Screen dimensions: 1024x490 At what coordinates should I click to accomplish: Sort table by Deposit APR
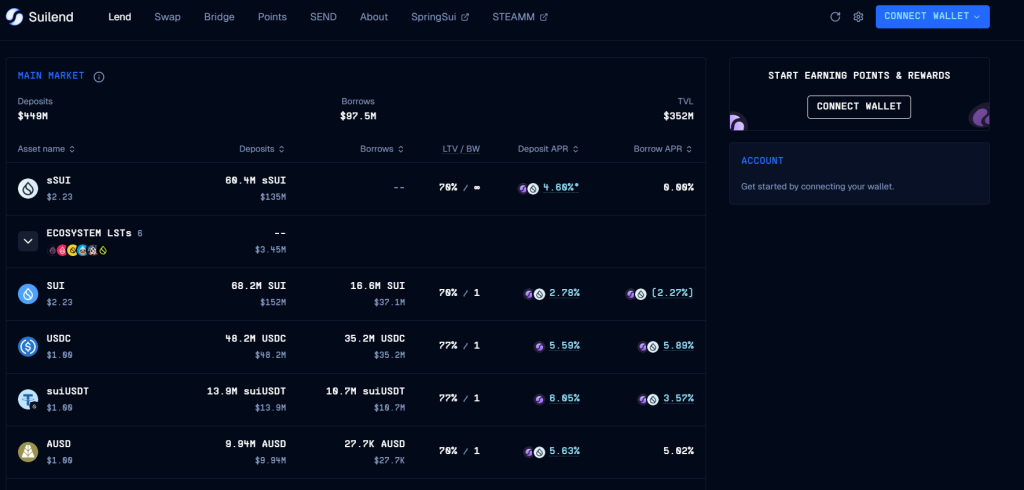549,149
